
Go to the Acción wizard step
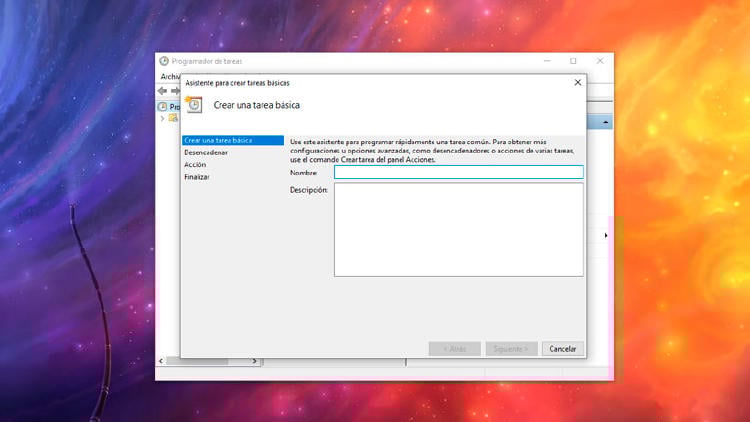pyautogui.click(x=195, y=164)
